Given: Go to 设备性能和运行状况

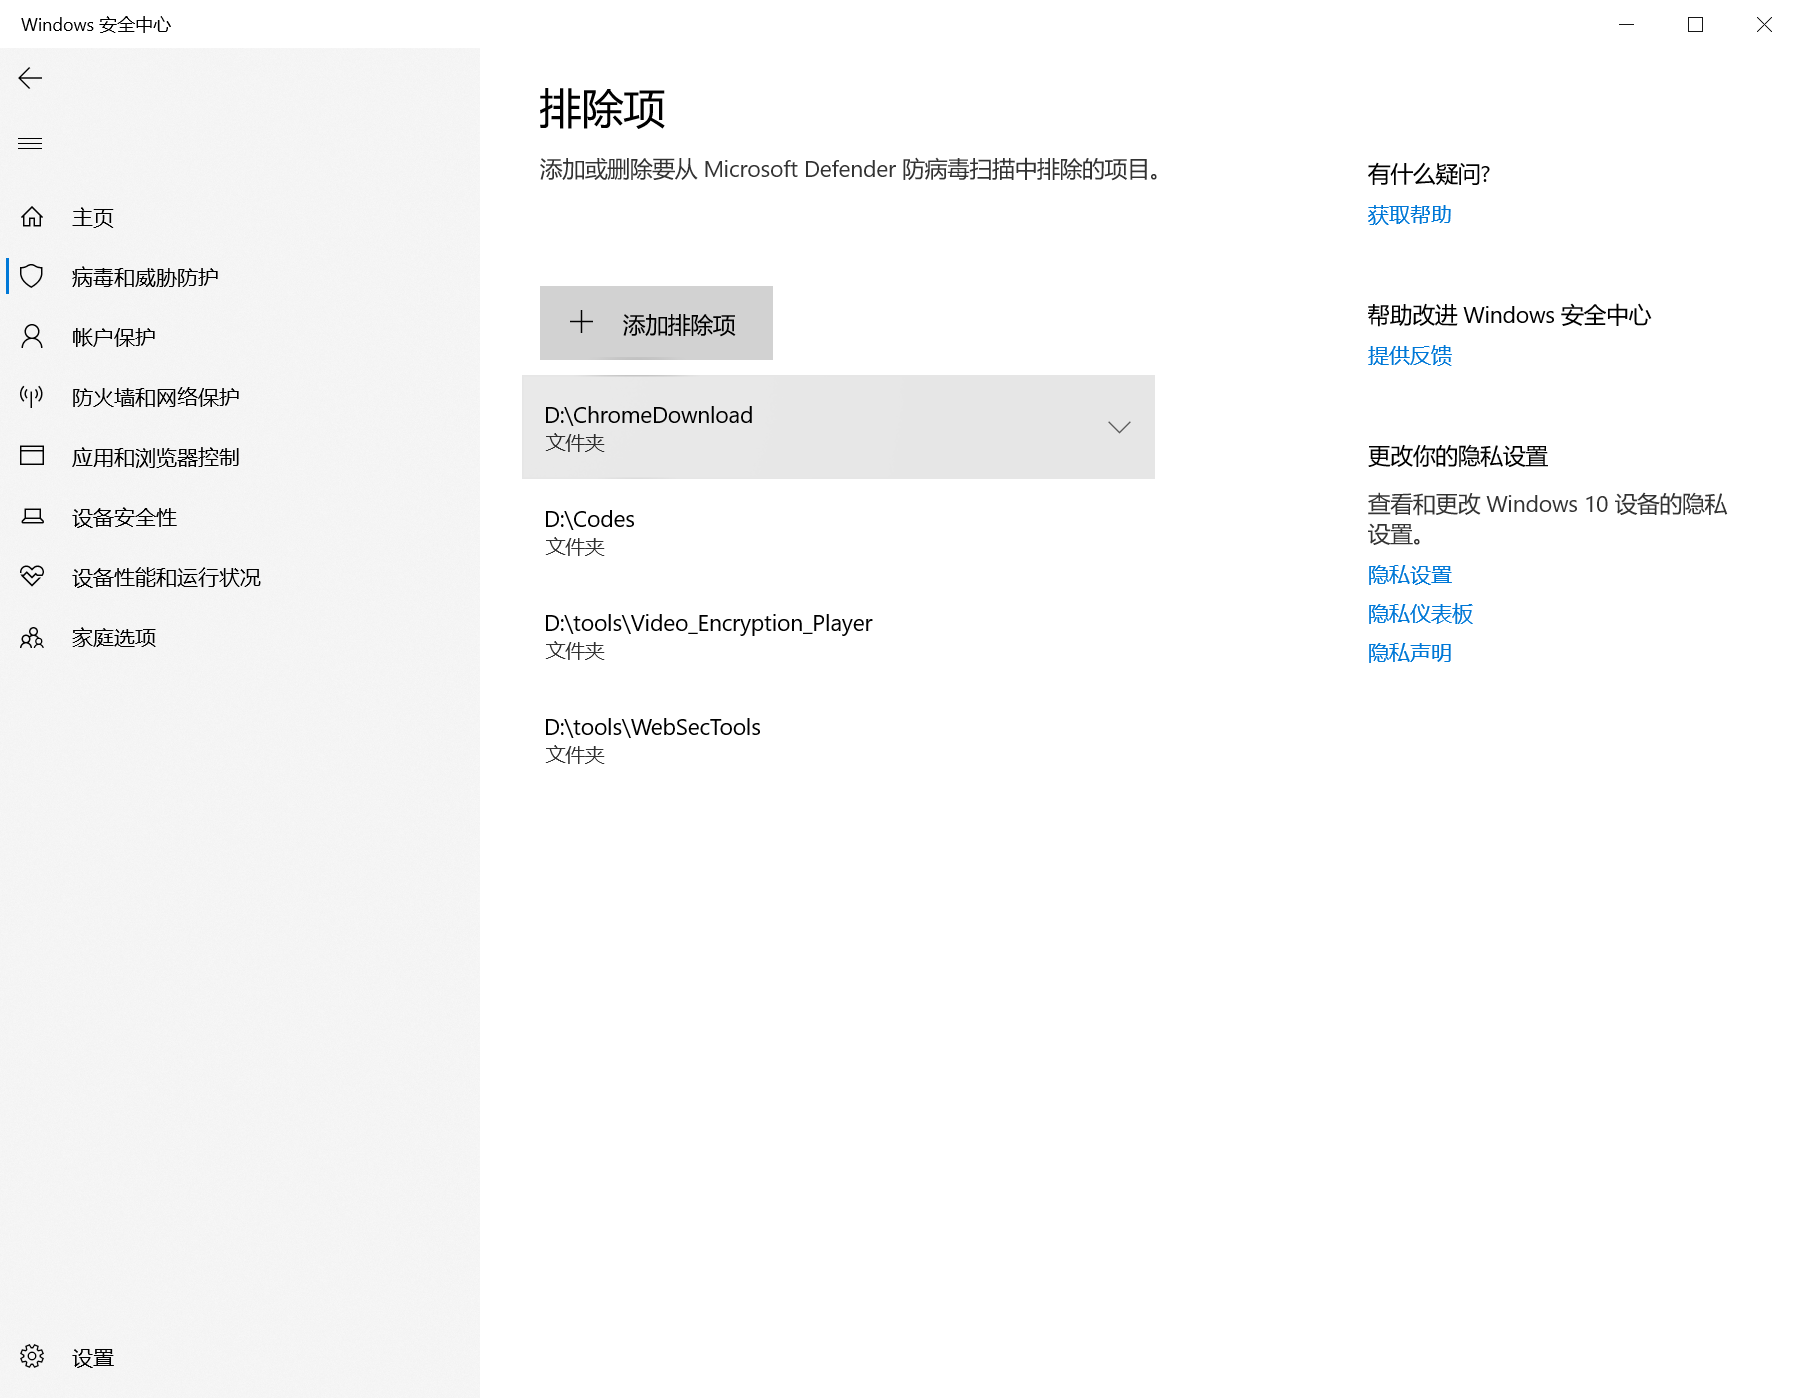Looking at the screenshot, I should click(x=240, y=577).
